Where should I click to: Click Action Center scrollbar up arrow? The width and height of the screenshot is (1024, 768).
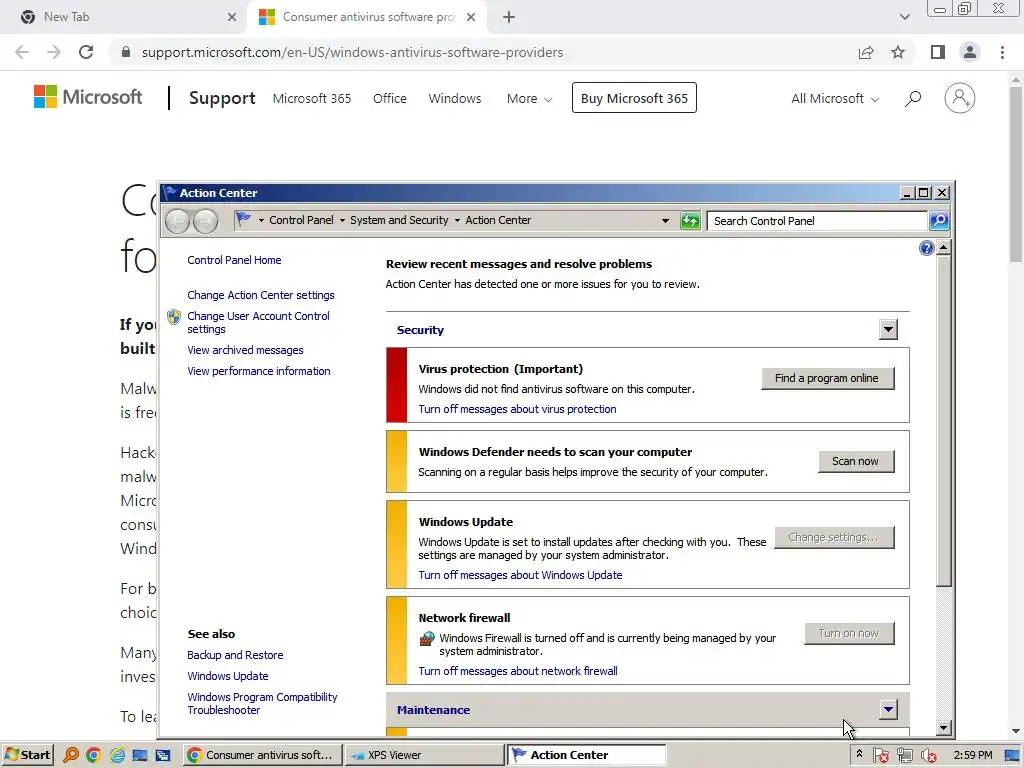944,248
